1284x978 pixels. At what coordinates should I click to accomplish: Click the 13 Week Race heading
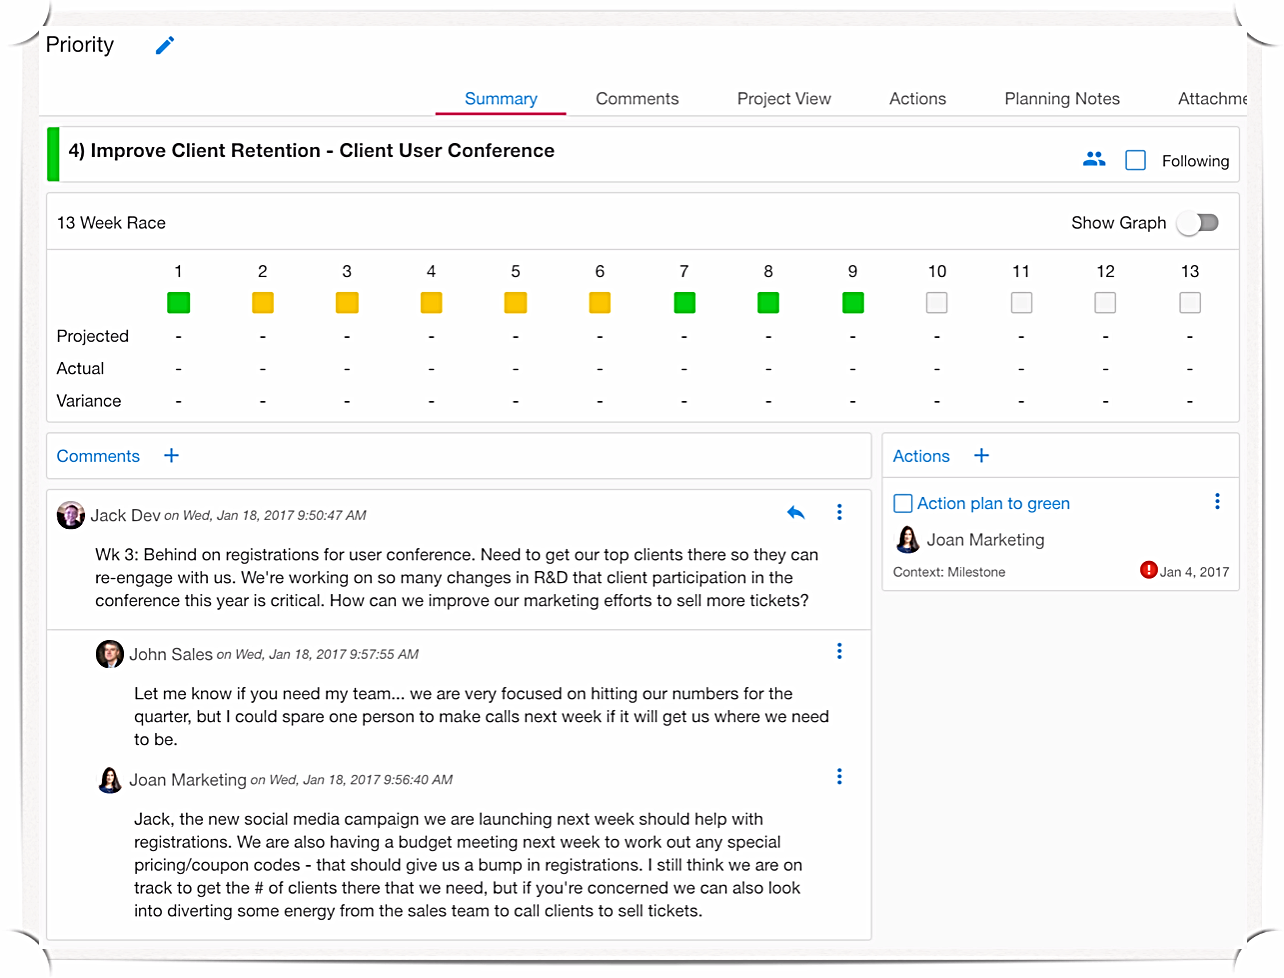pyautogui.click(x=111, y=223)
